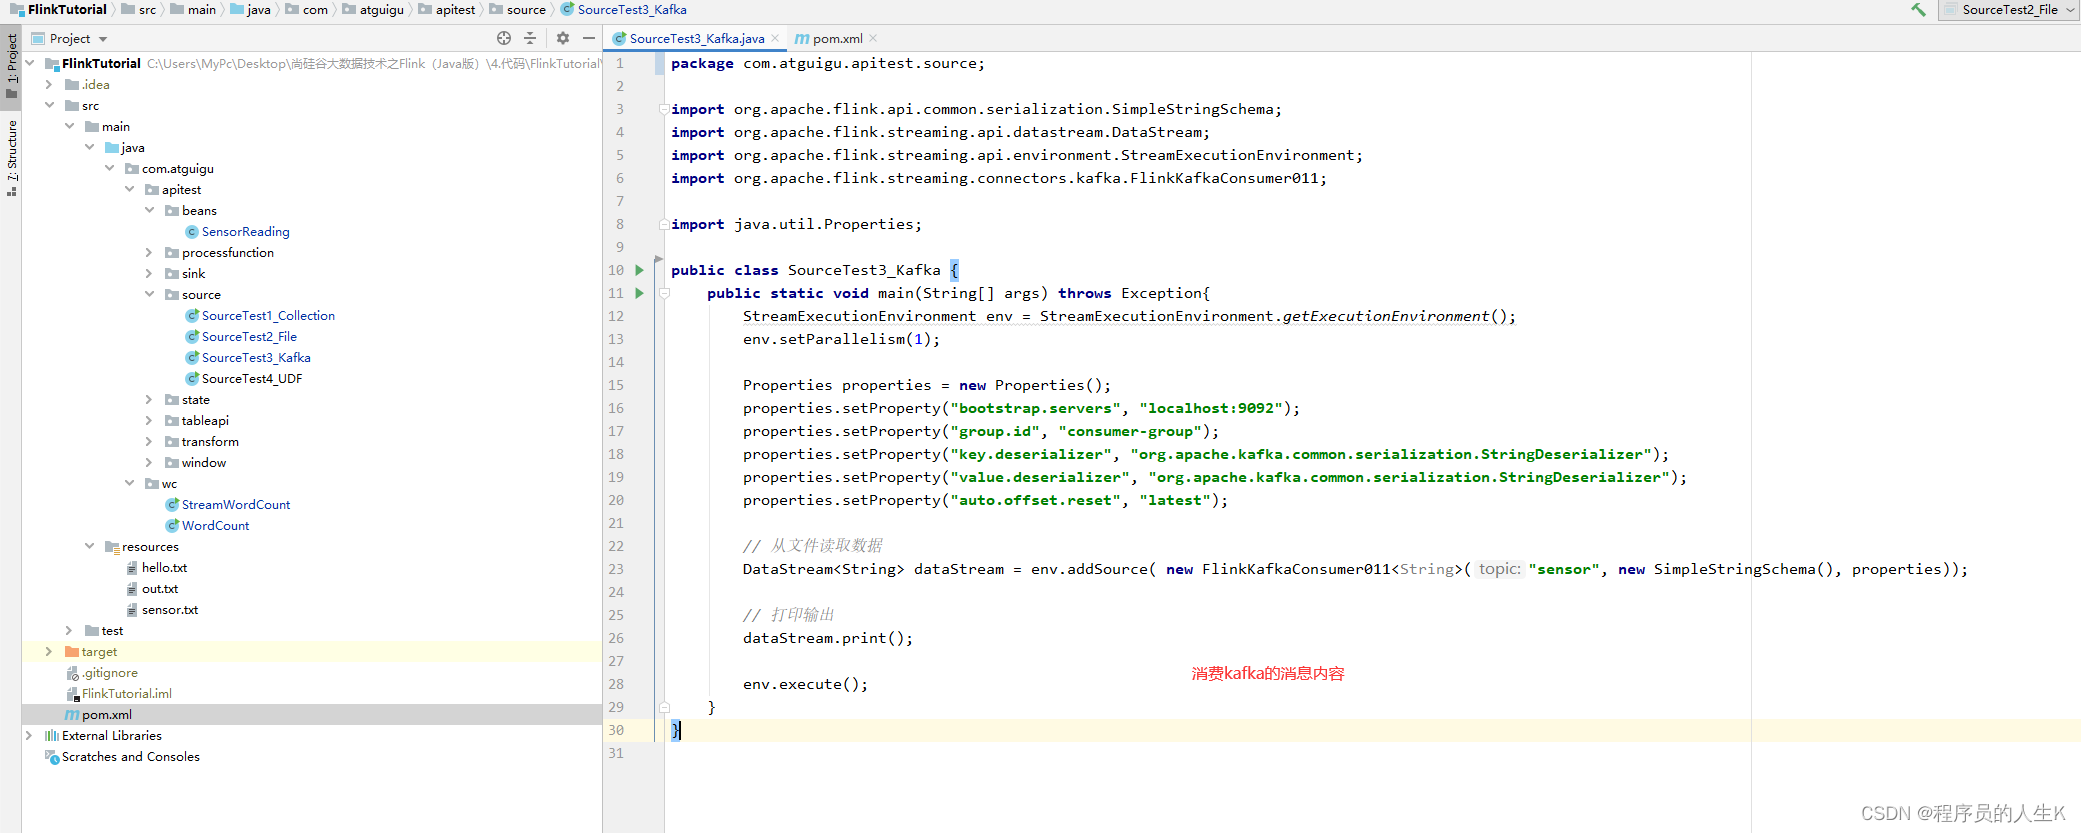Expand the sink package
Screen dimensions: 2081x833
click(x=149, y=274)
